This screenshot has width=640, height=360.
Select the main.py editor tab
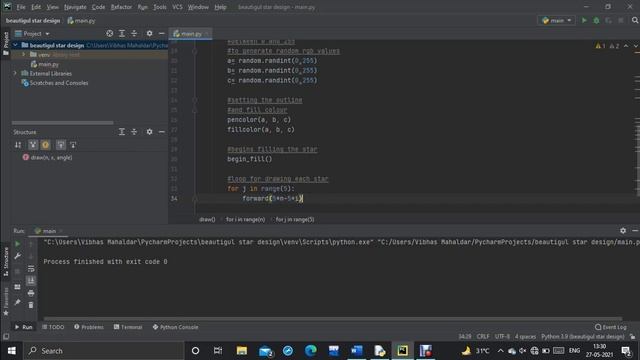191,34
